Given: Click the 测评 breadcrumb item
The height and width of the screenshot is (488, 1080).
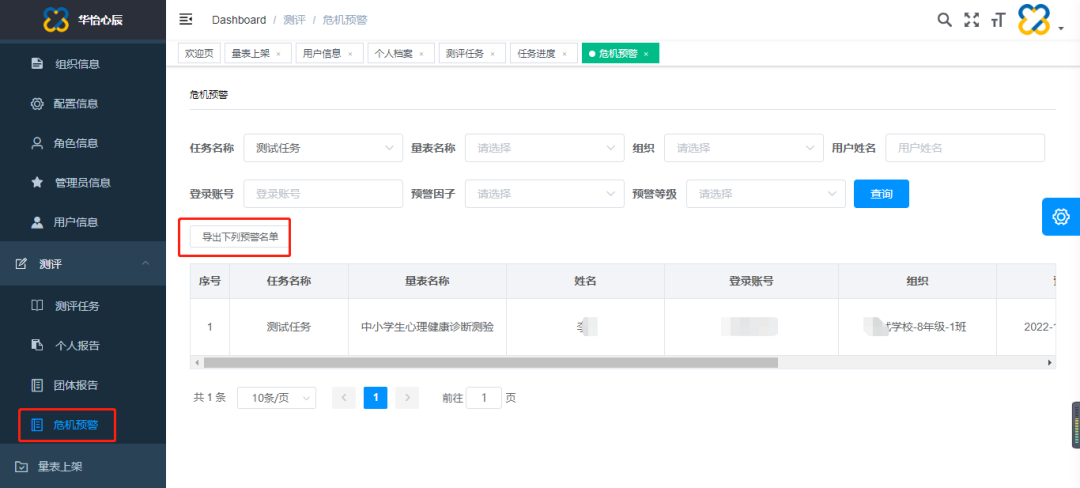Looking at the screenshot, I should (294, 20).
